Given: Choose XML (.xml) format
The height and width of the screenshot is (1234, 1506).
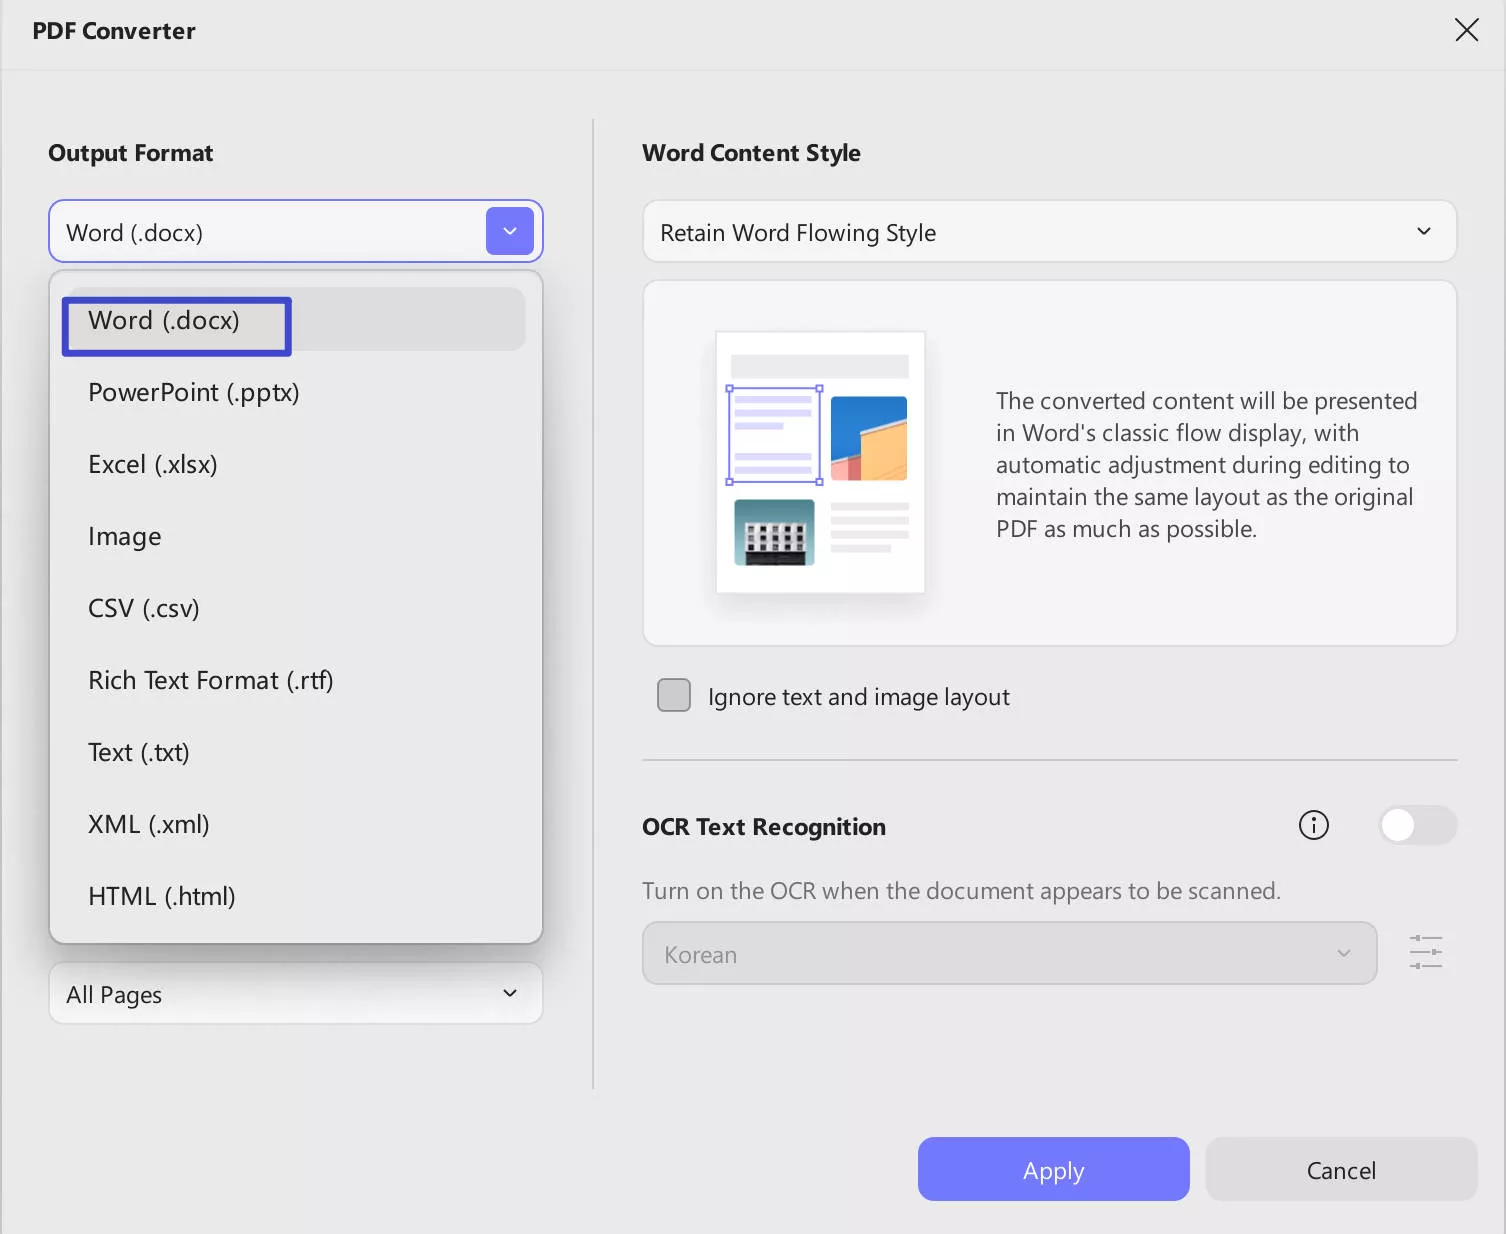Looking at the screenshot, I should point(148,824).
